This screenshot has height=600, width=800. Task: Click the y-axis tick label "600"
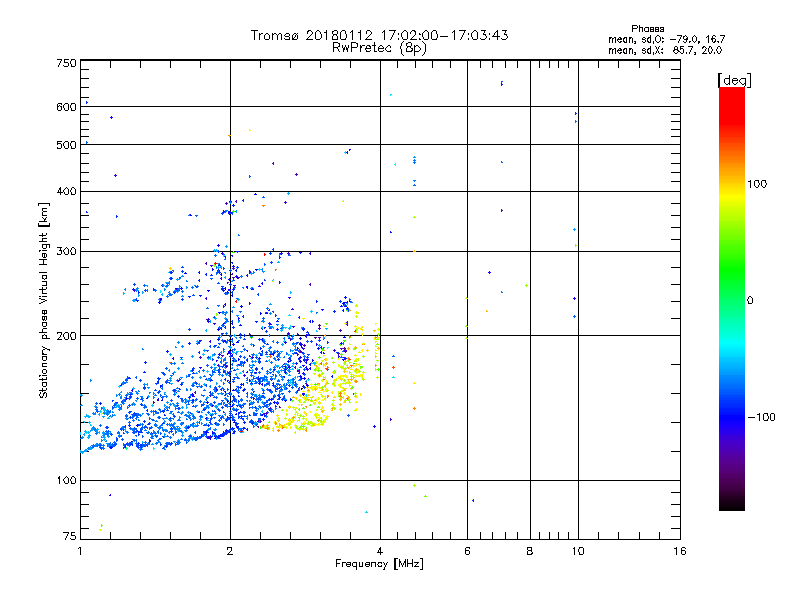click(x=67, y=107)
